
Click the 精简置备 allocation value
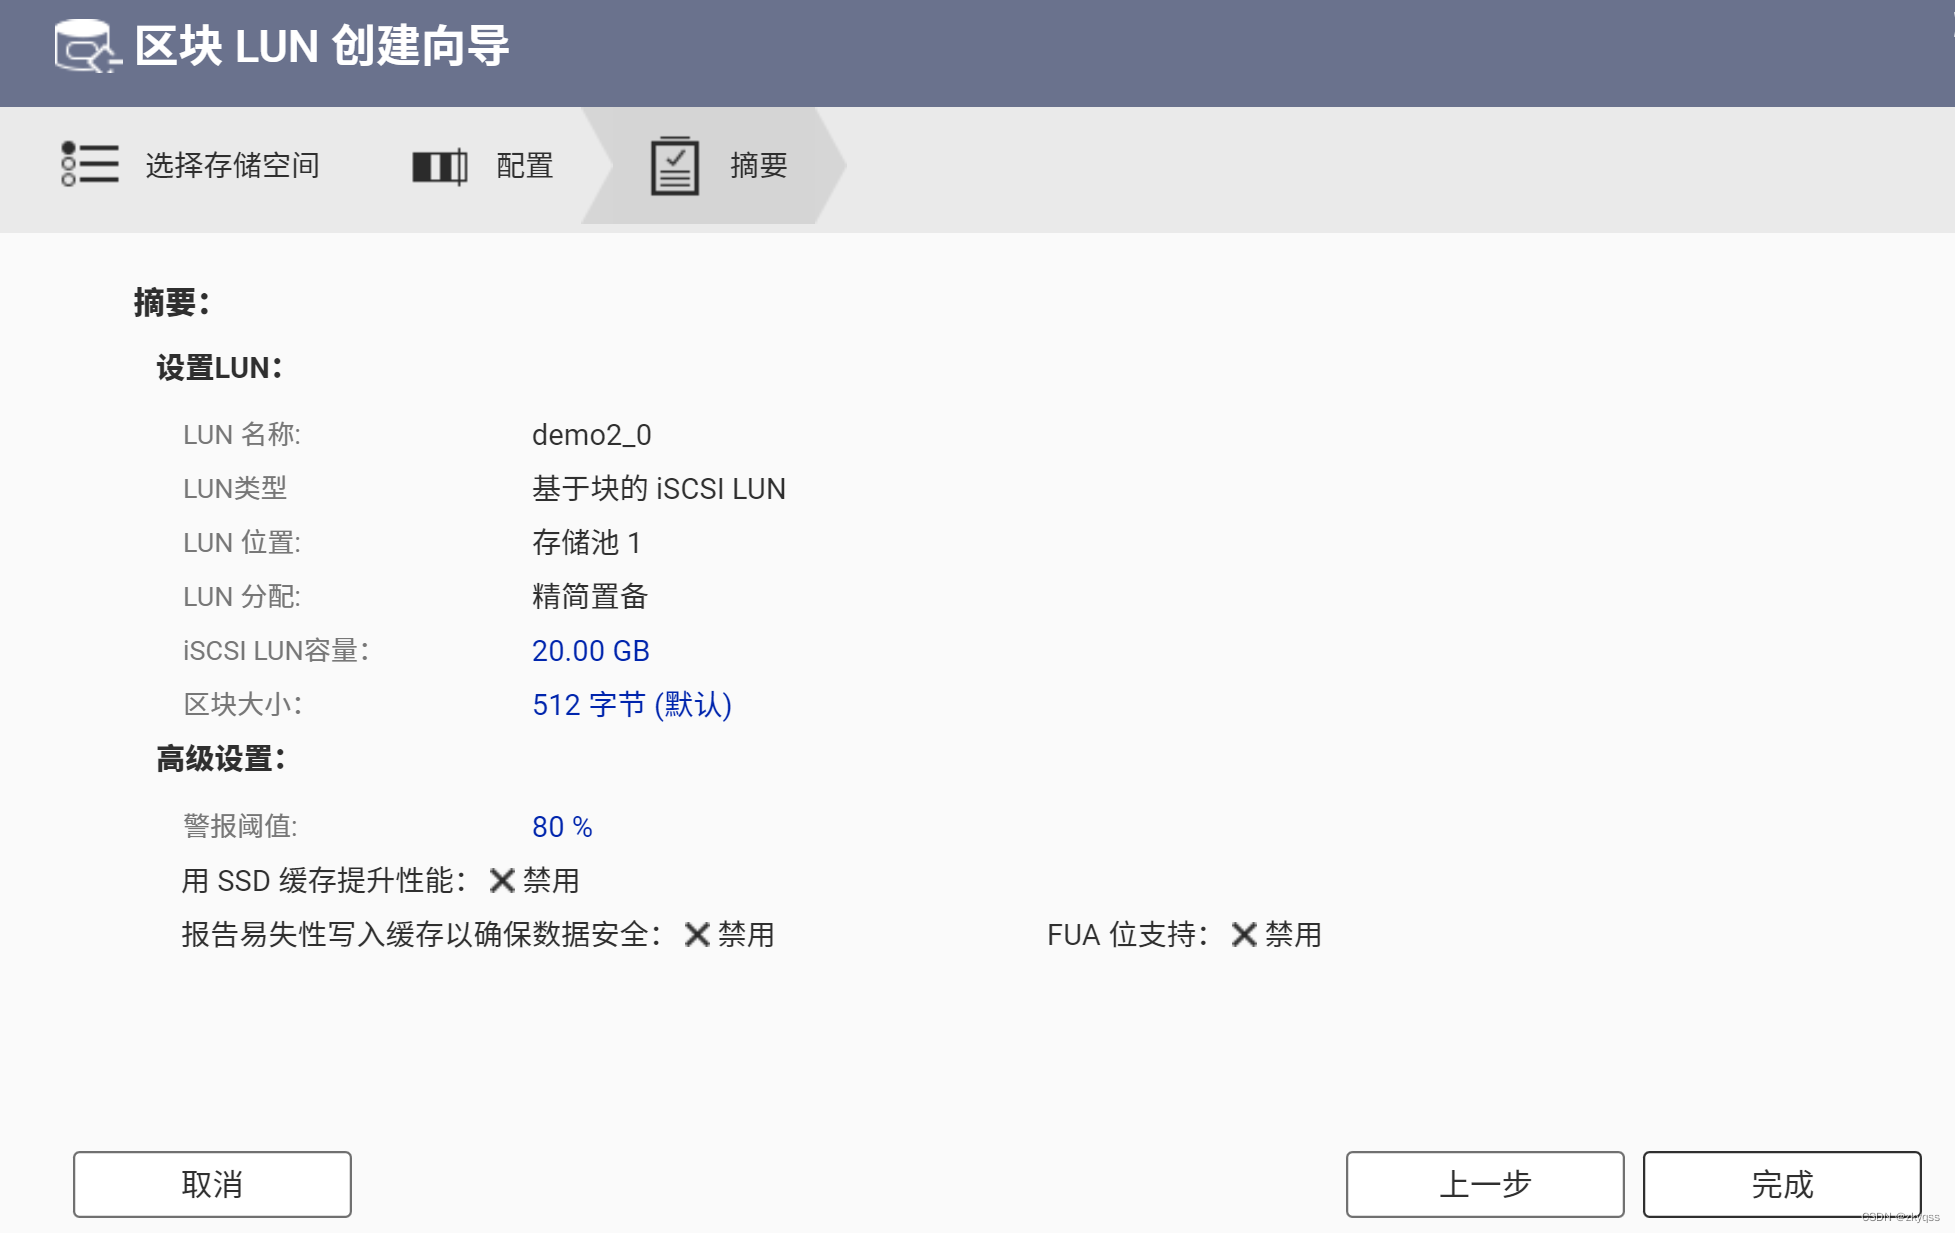[x=589, y=597]
